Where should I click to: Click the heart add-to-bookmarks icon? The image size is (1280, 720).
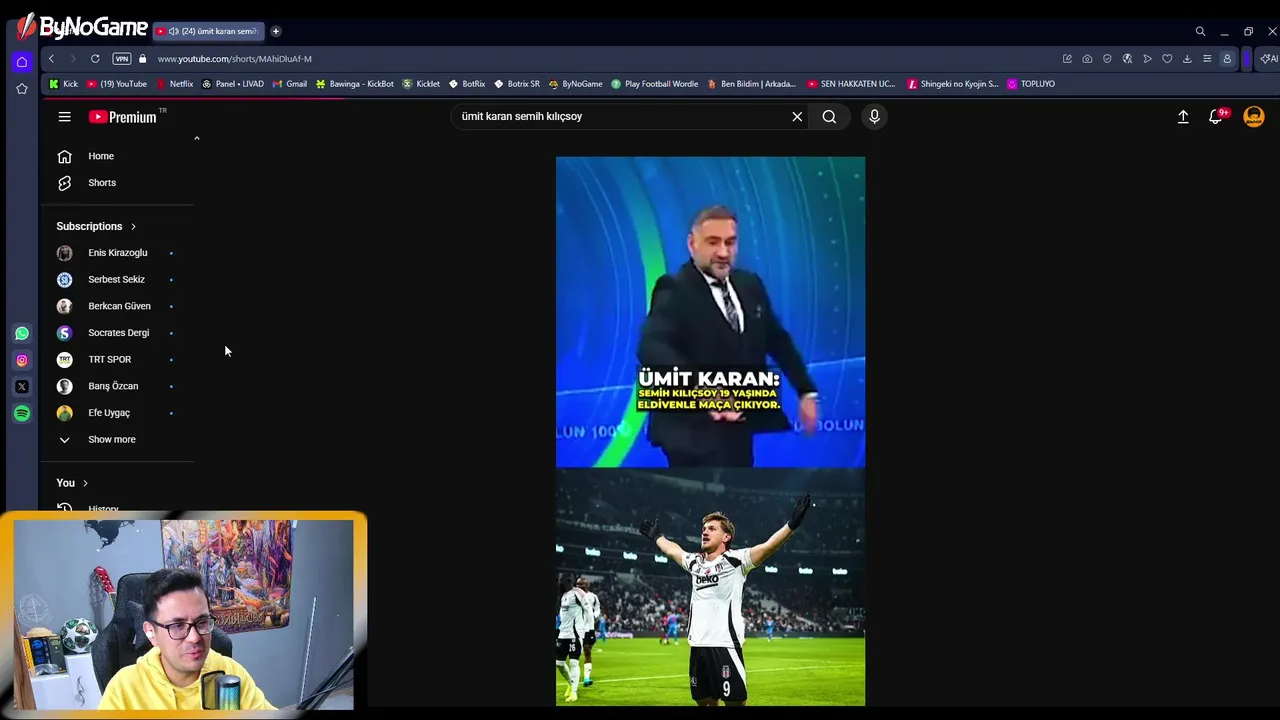click(x=1167, y=59)
